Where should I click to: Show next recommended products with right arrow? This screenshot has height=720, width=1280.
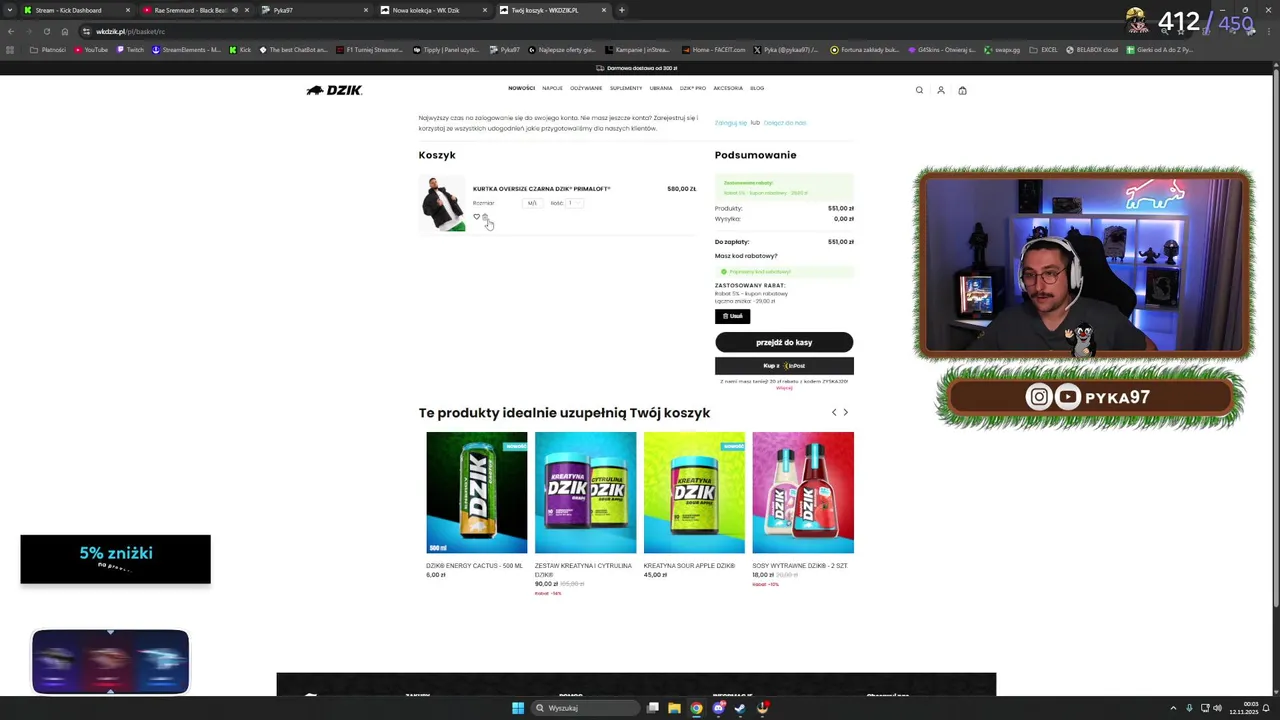point(845,412)
